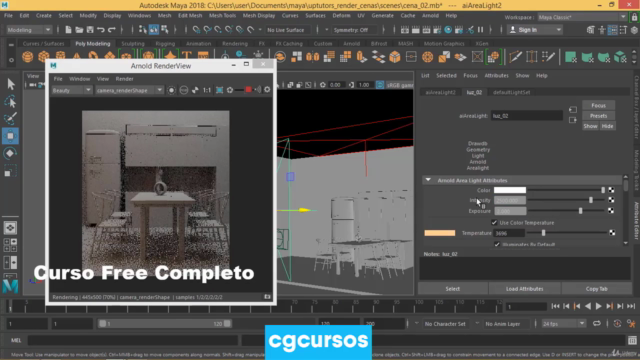
Task: Click the Arnold RenderView start render icon
Action: (171, 90)
